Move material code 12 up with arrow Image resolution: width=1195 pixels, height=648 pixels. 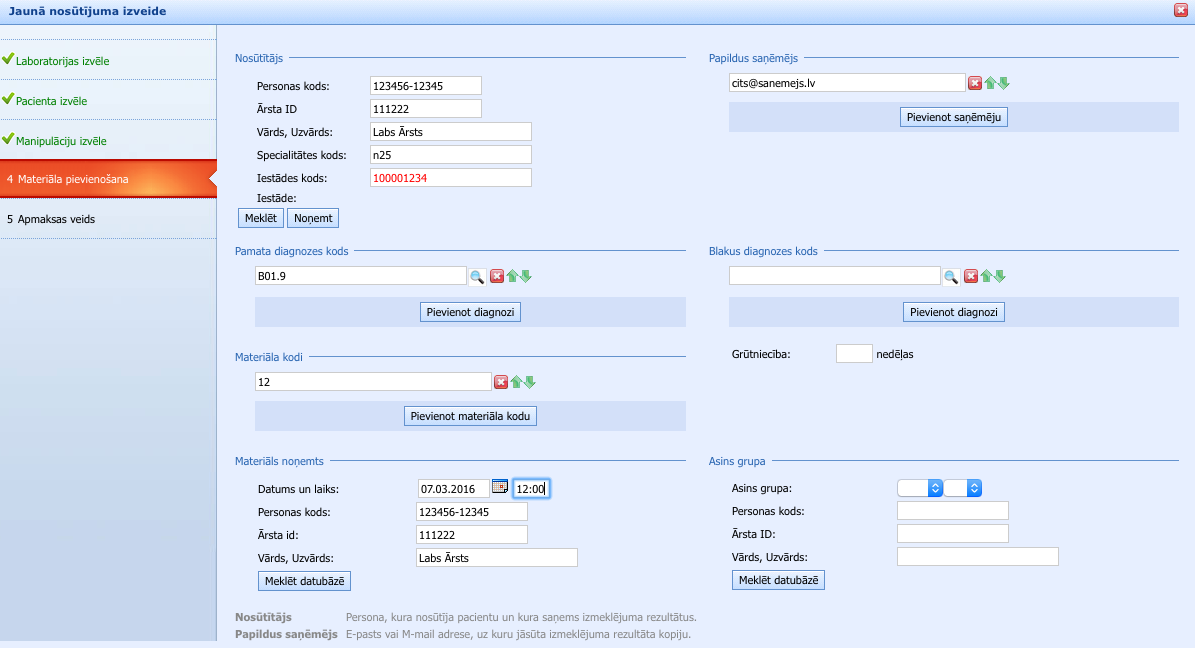(x=516, y=382)
